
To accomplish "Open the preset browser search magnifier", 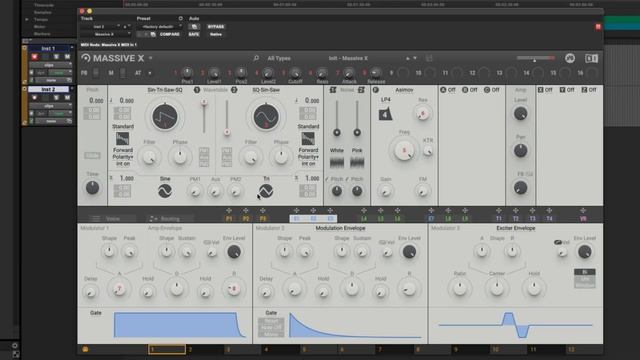I will [x=256, y=58].
